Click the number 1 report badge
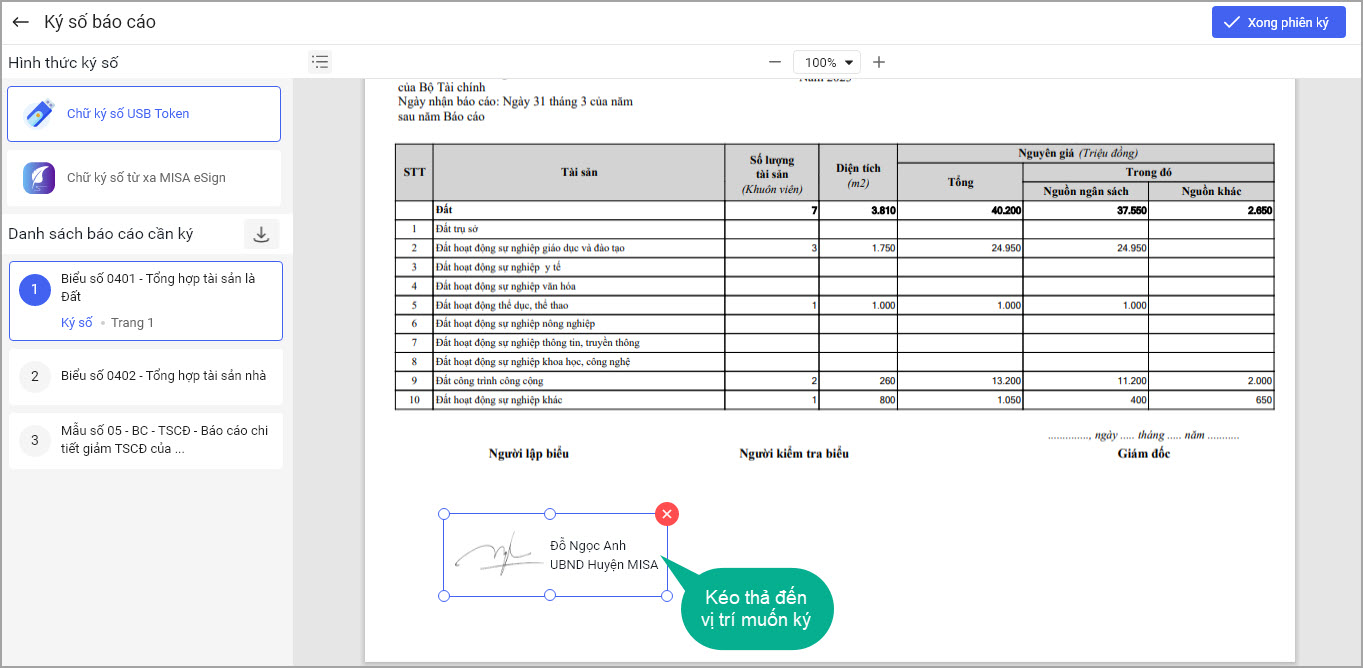This screenshot has height=668, width=1363. [35, 290]
